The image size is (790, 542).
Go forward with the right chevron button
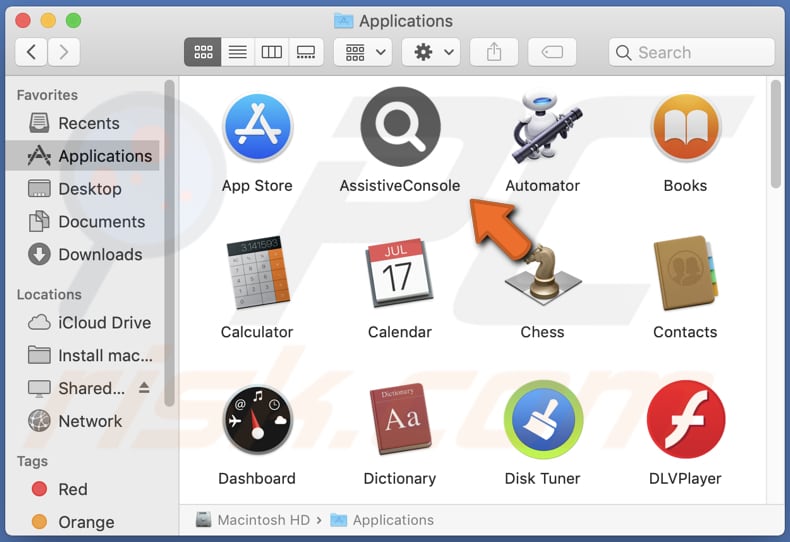[x=63, y=52]
